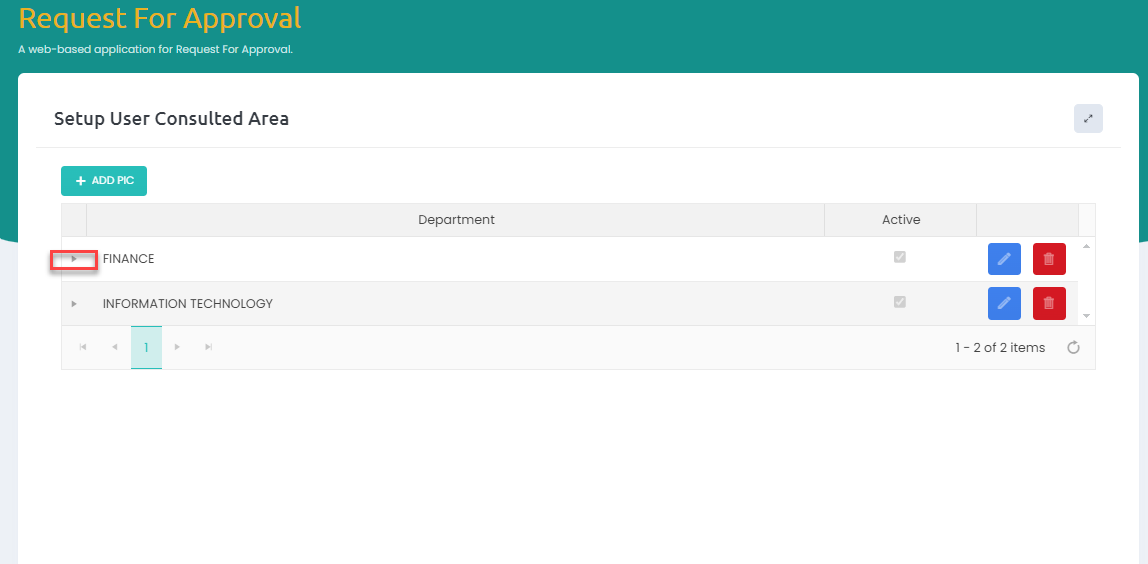This screenshot has width=1148, height=564.
Task: Toggle the Active checkbox for INFORMATION TECHNOLOGY
Action: [900, 302]
